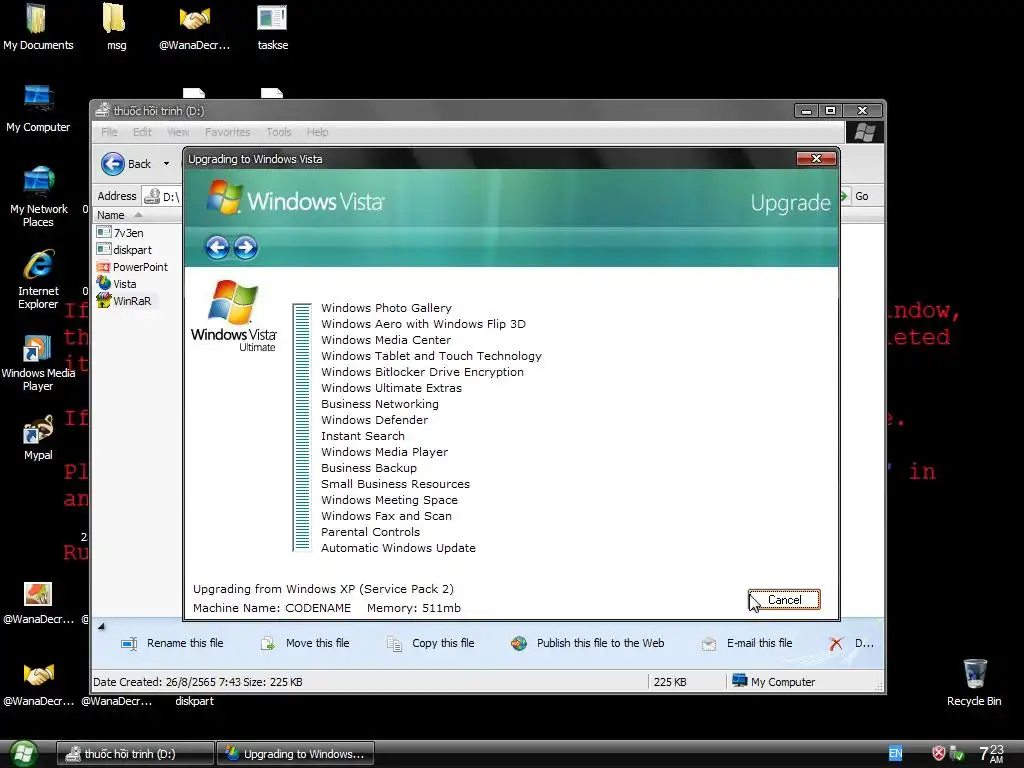
Task: Select diskpart label on desktop bottom
Action: [x=194, y=701]
